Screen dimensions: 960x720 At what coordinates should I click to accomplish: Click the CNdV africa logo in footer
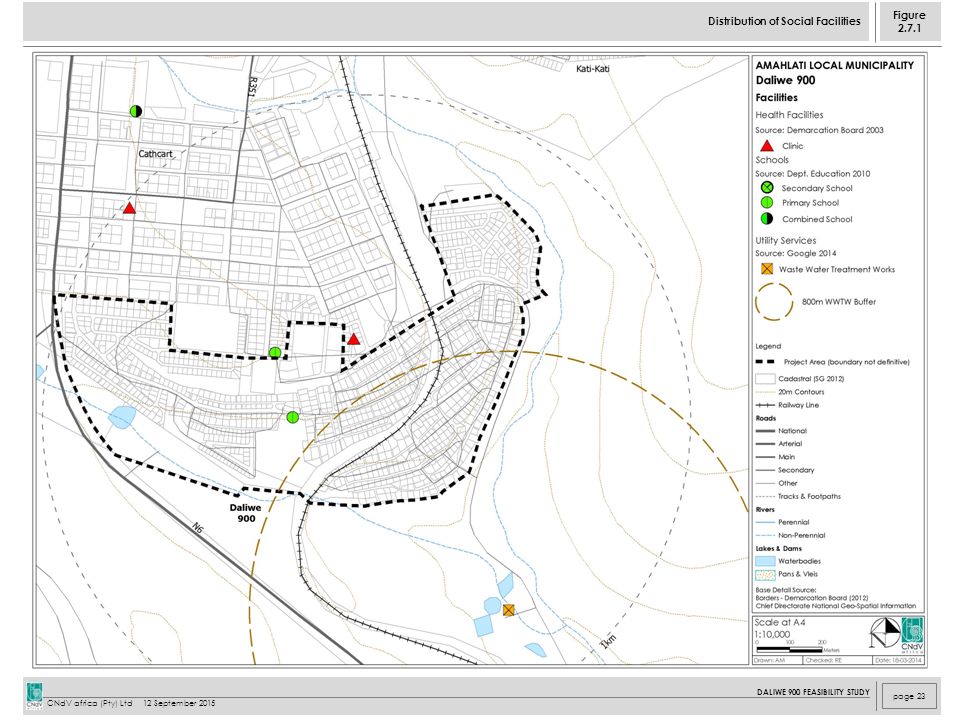tap(35, 696)
